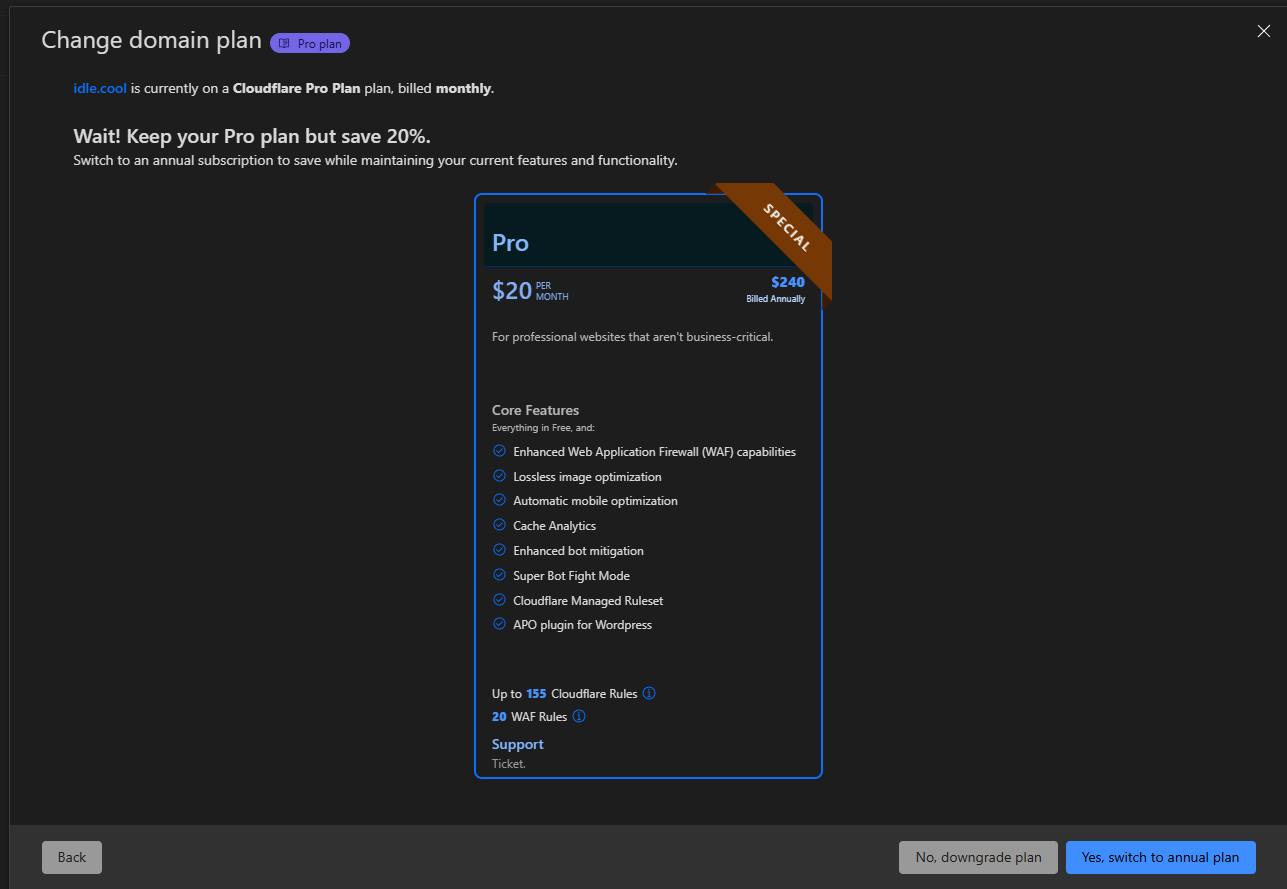This screenshot has height=889, width=1287.
Task: Click the Back button
Action: pos(72,857)
